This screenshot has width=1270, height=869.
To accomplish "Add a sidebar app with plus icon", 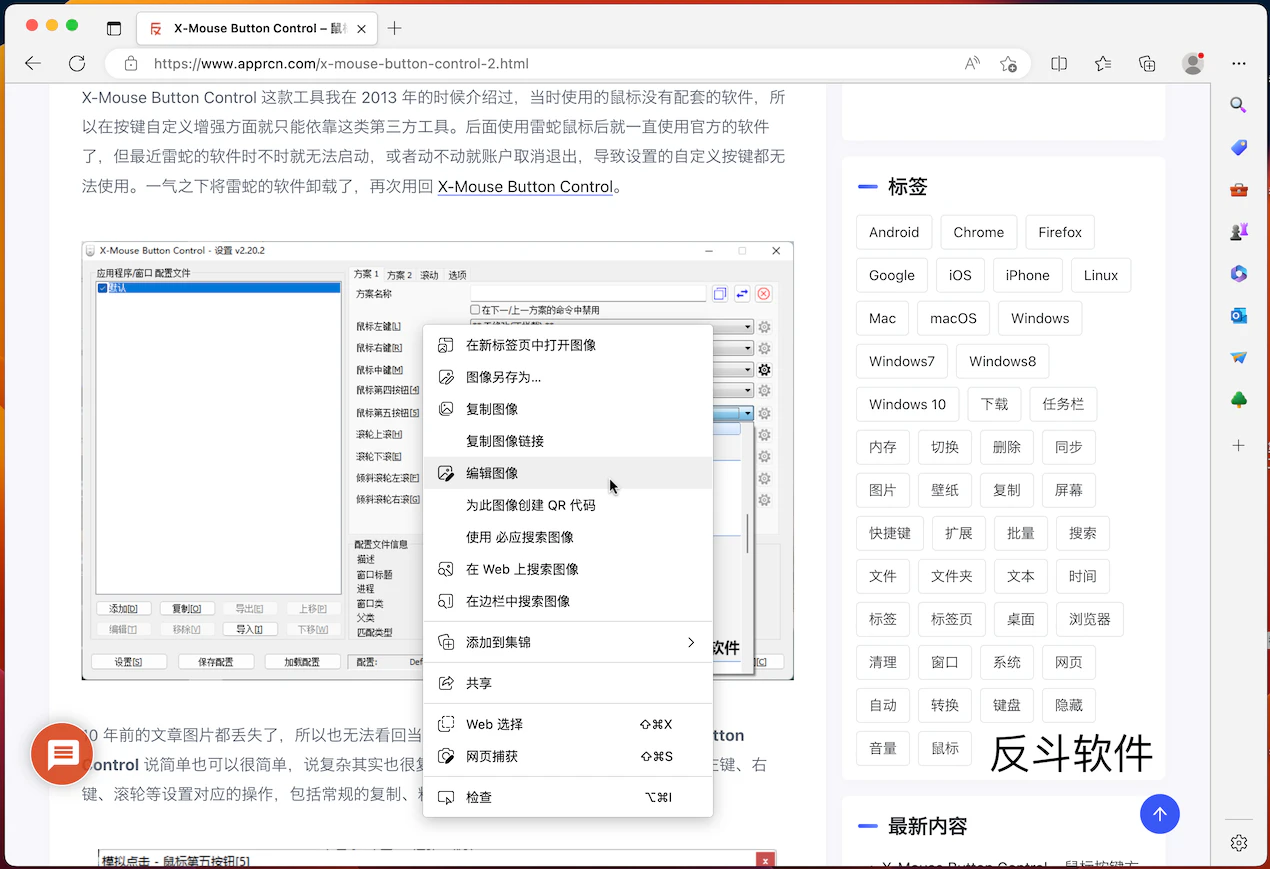I will click(x=1239, y=445).
